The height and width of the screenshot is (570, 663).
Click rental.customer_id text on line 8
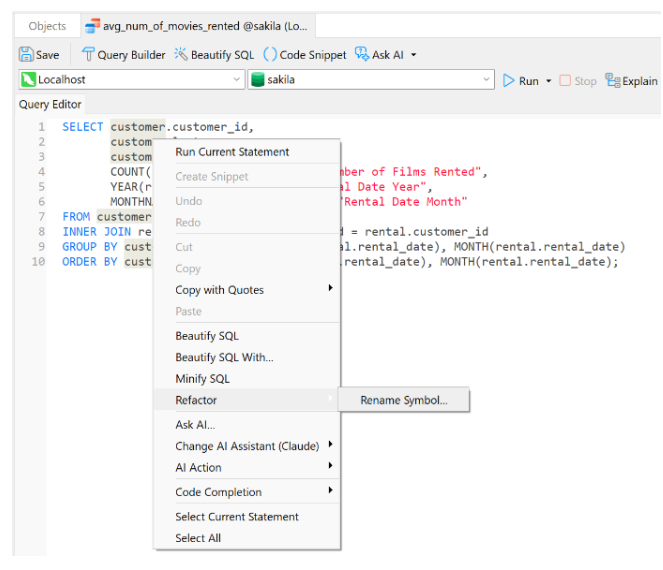point(426,232)
